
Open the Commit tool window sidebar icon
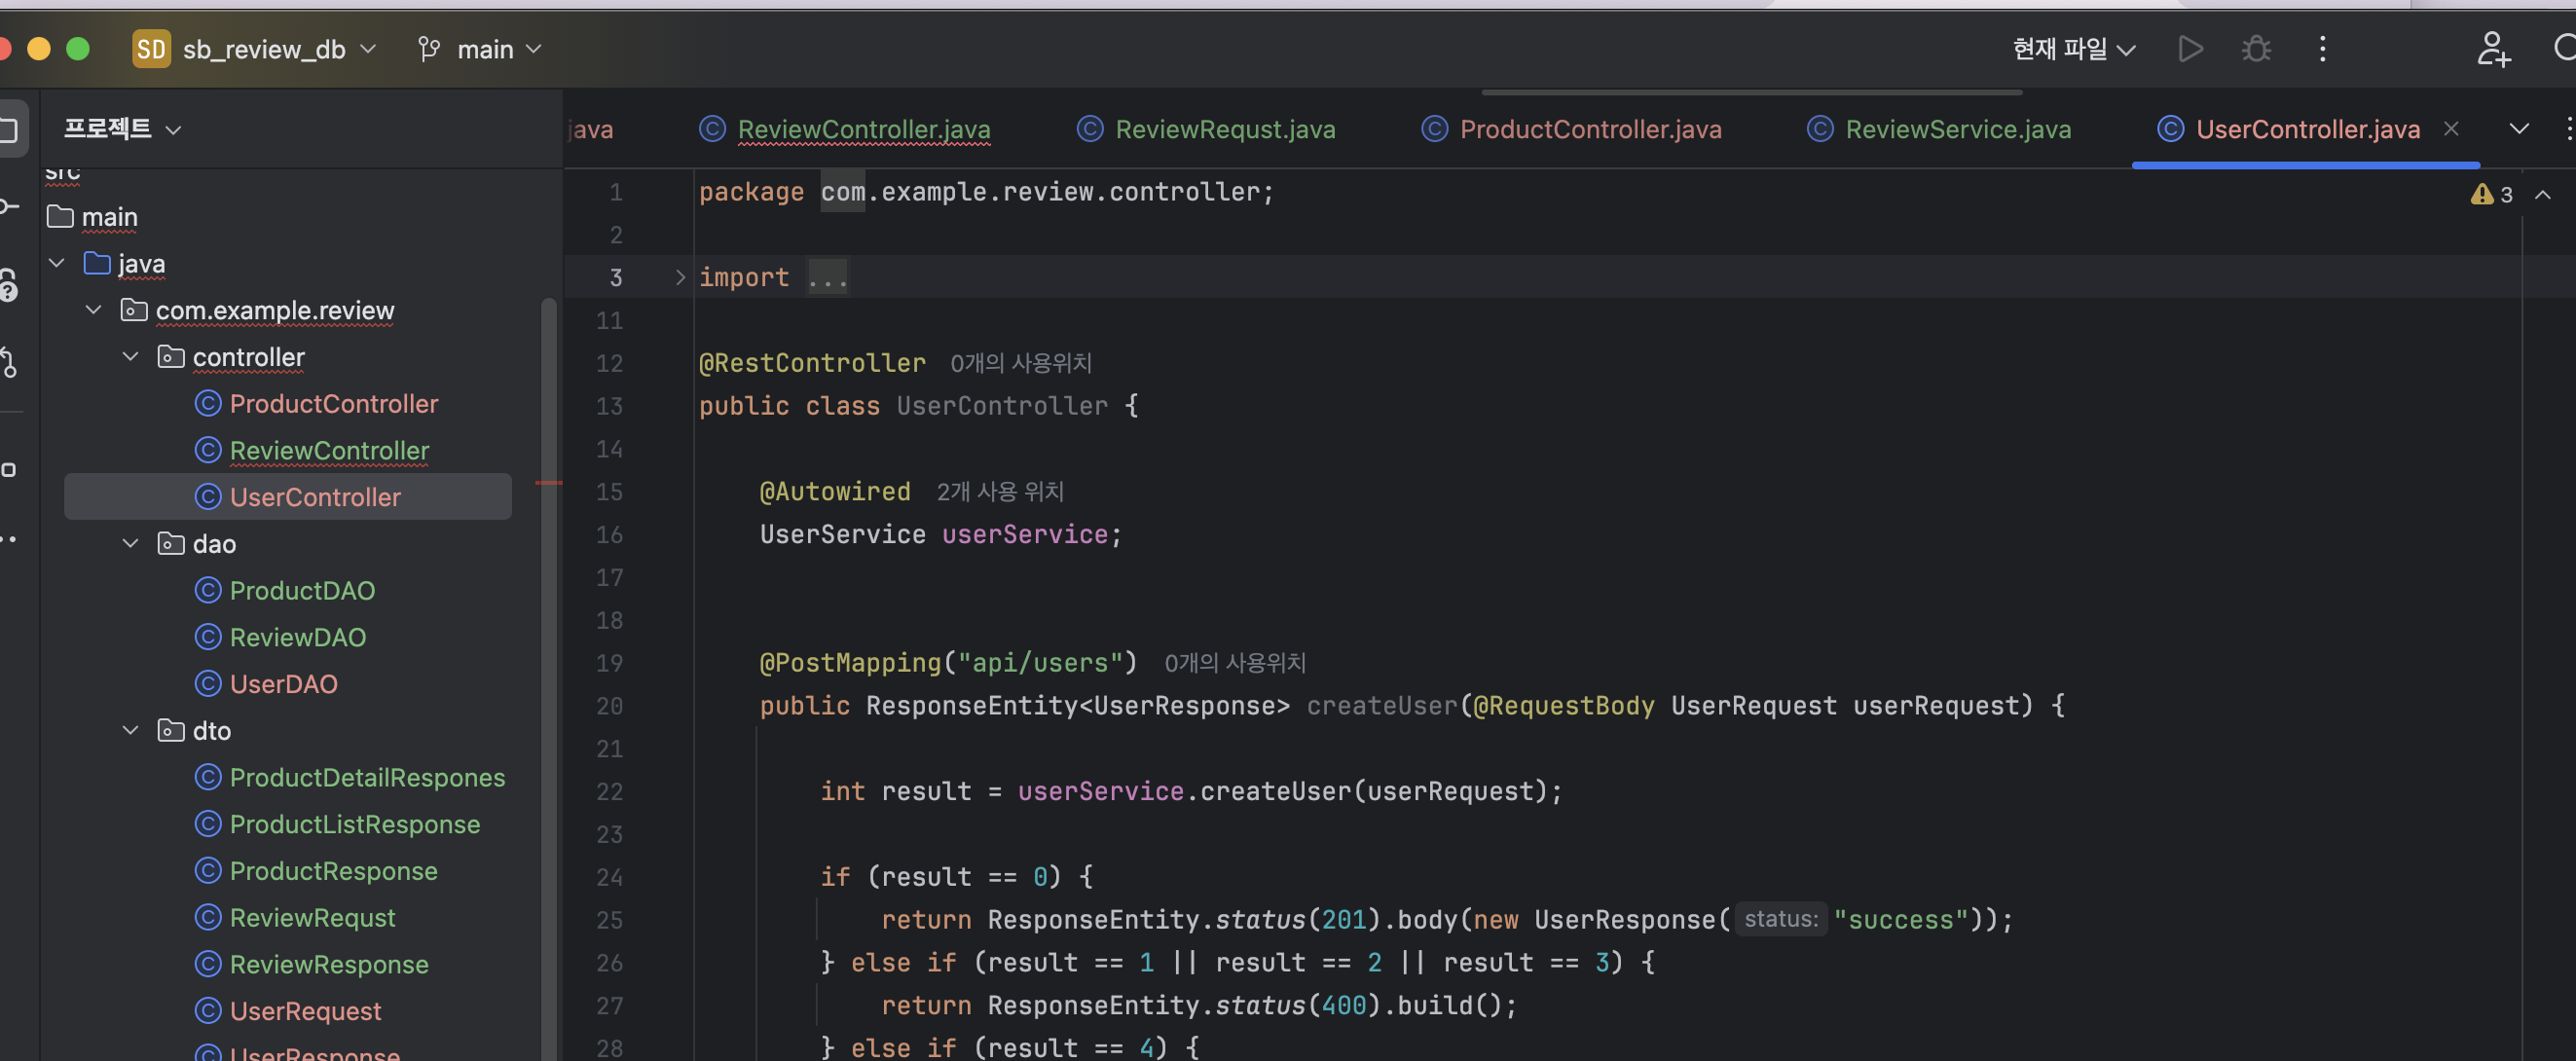pos(10,207)
